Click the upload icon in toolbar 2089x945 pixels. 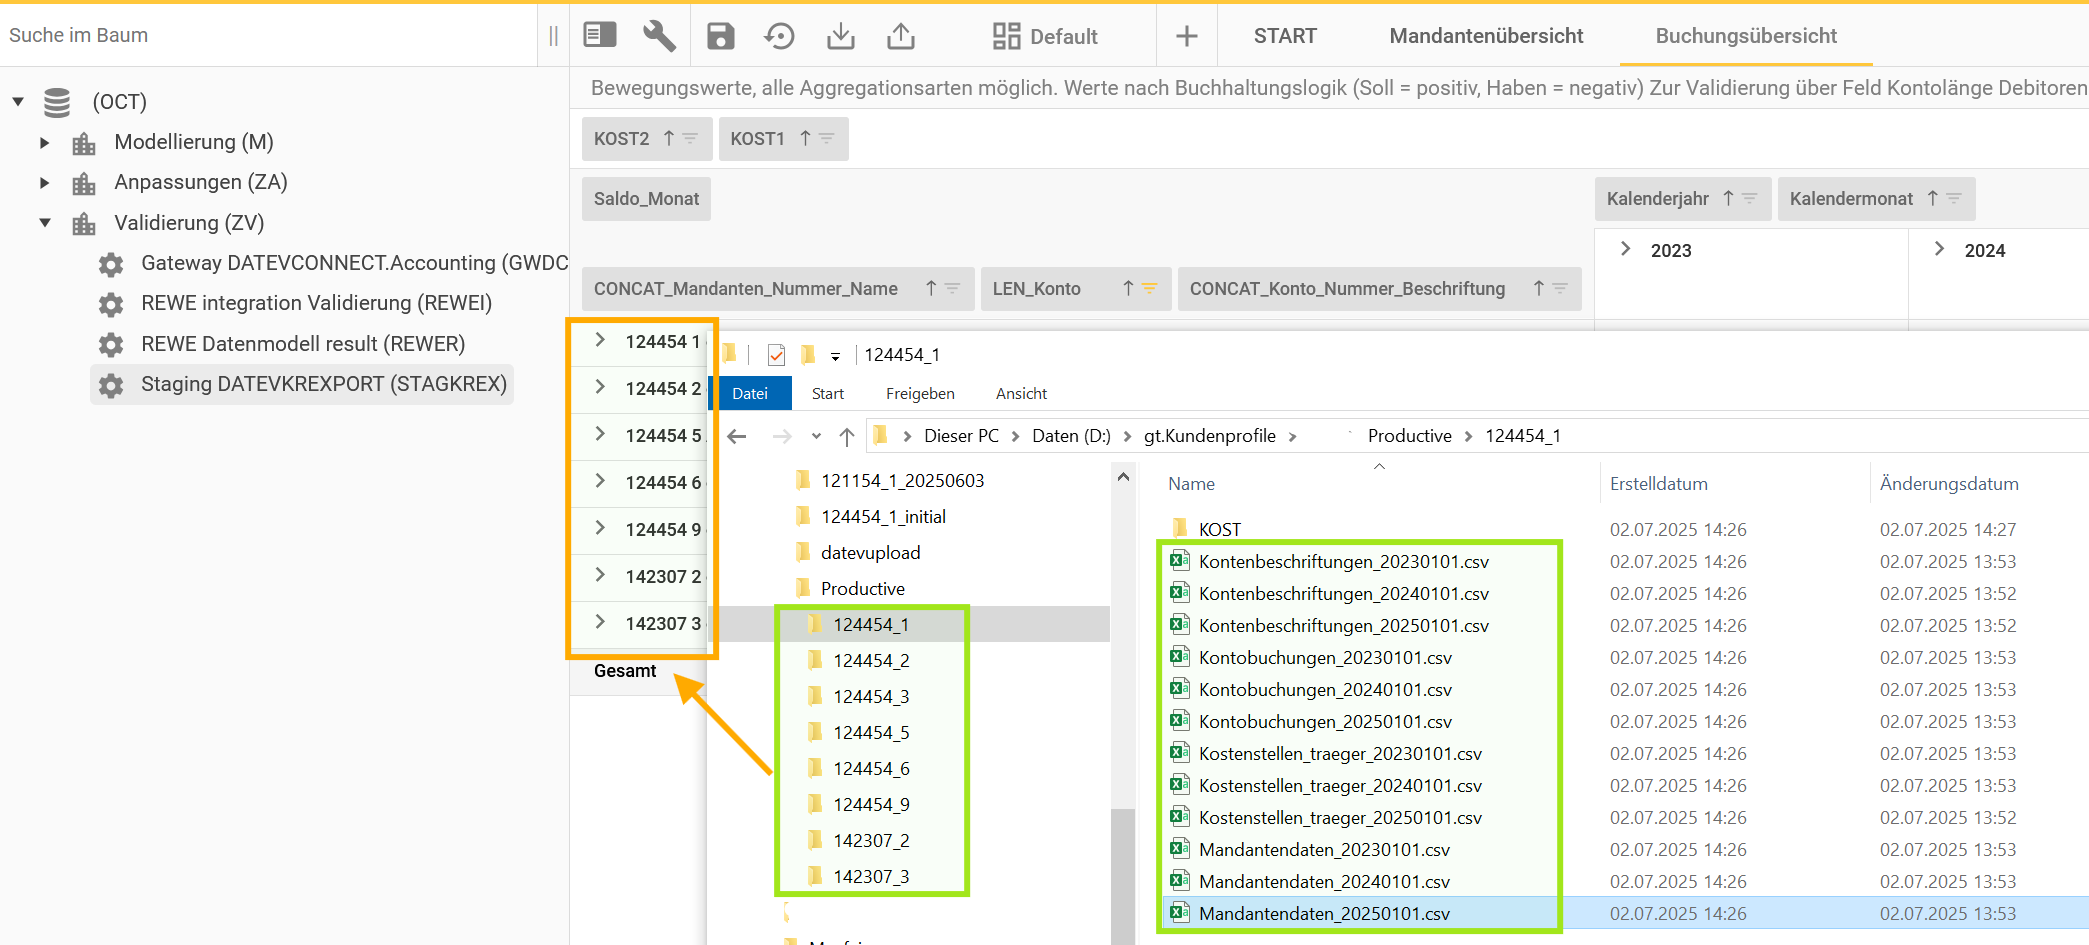[901, 36]
